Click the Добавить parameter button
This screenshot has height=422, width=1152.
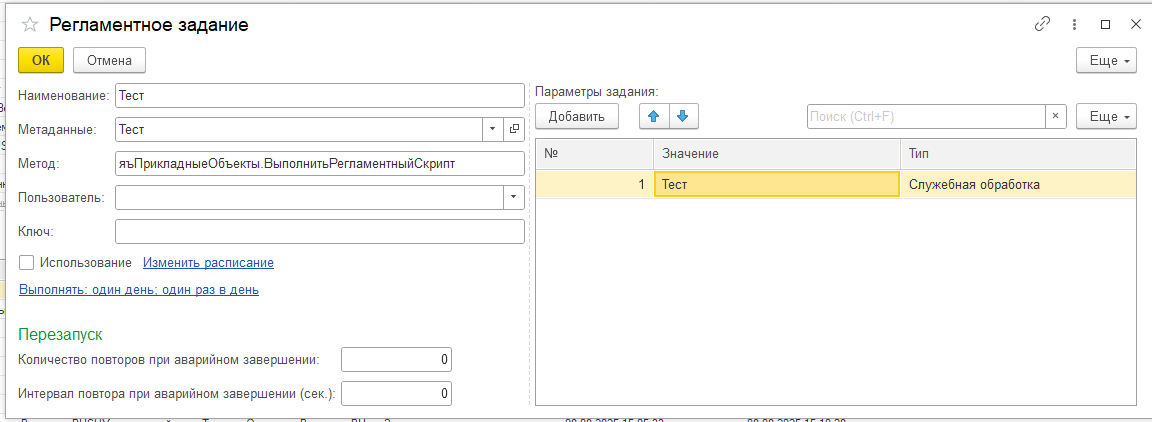[x=576, y=117]
